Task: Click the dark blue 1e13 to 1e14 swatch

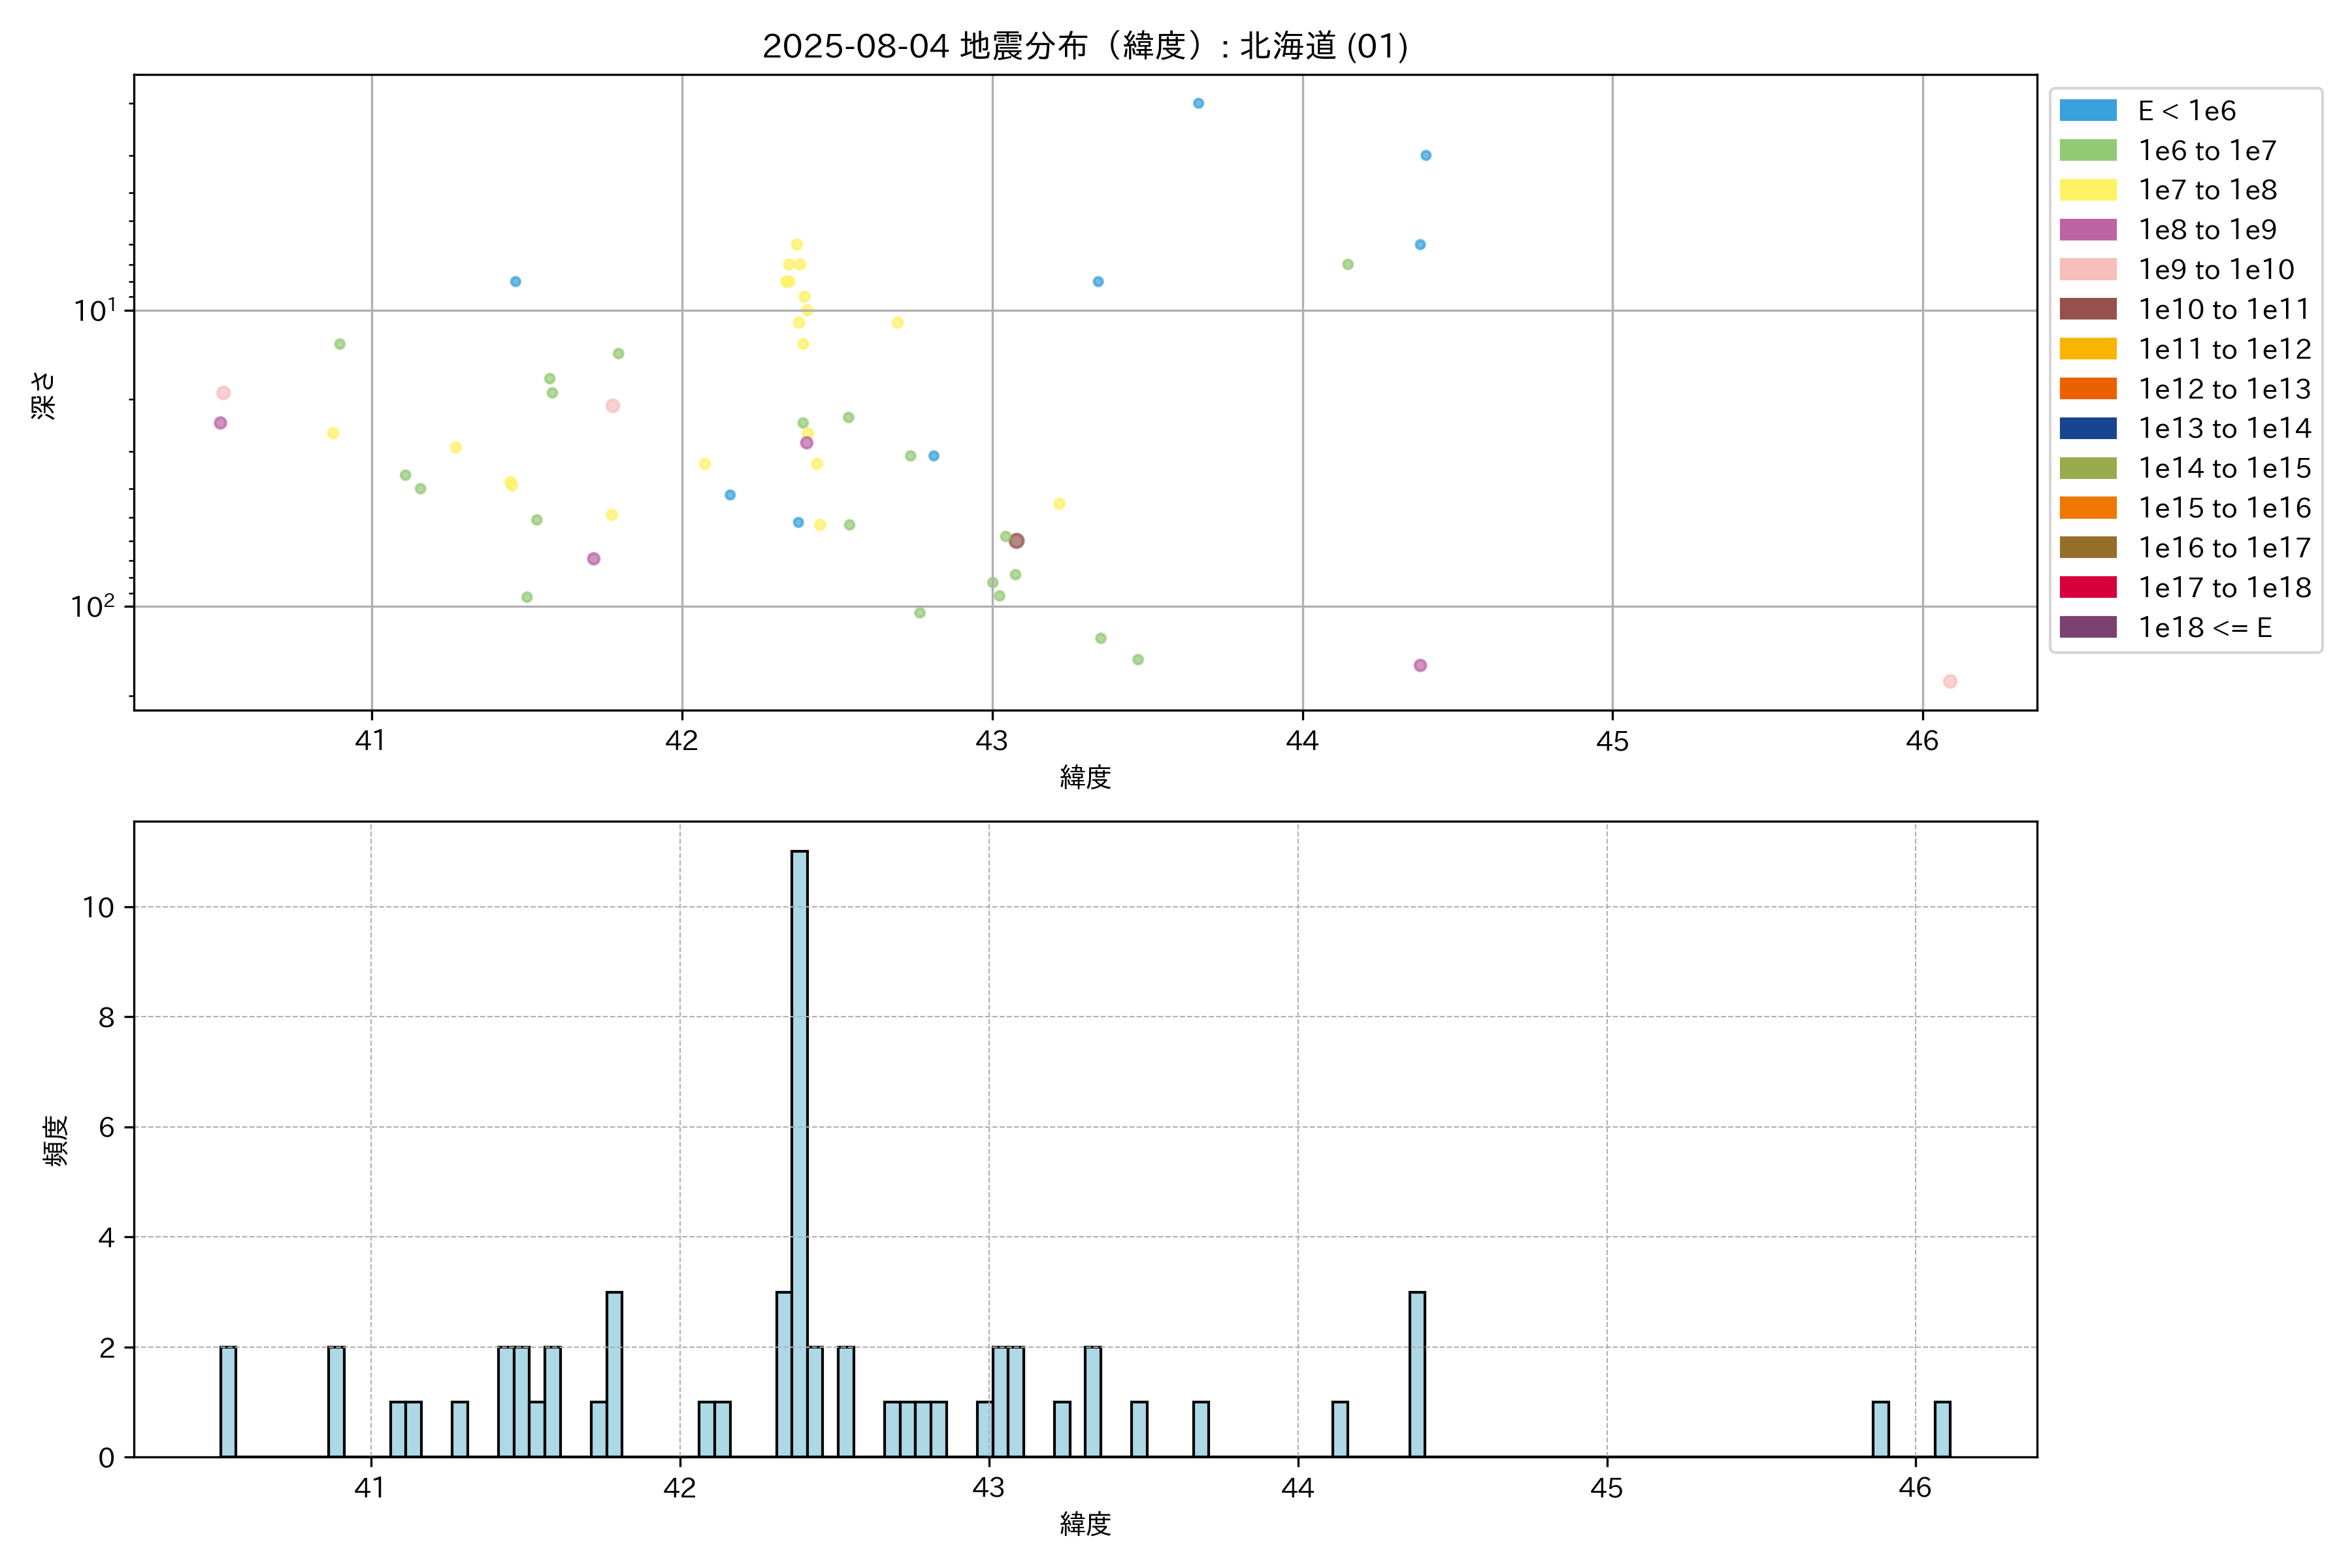Action: point(2088,429)
